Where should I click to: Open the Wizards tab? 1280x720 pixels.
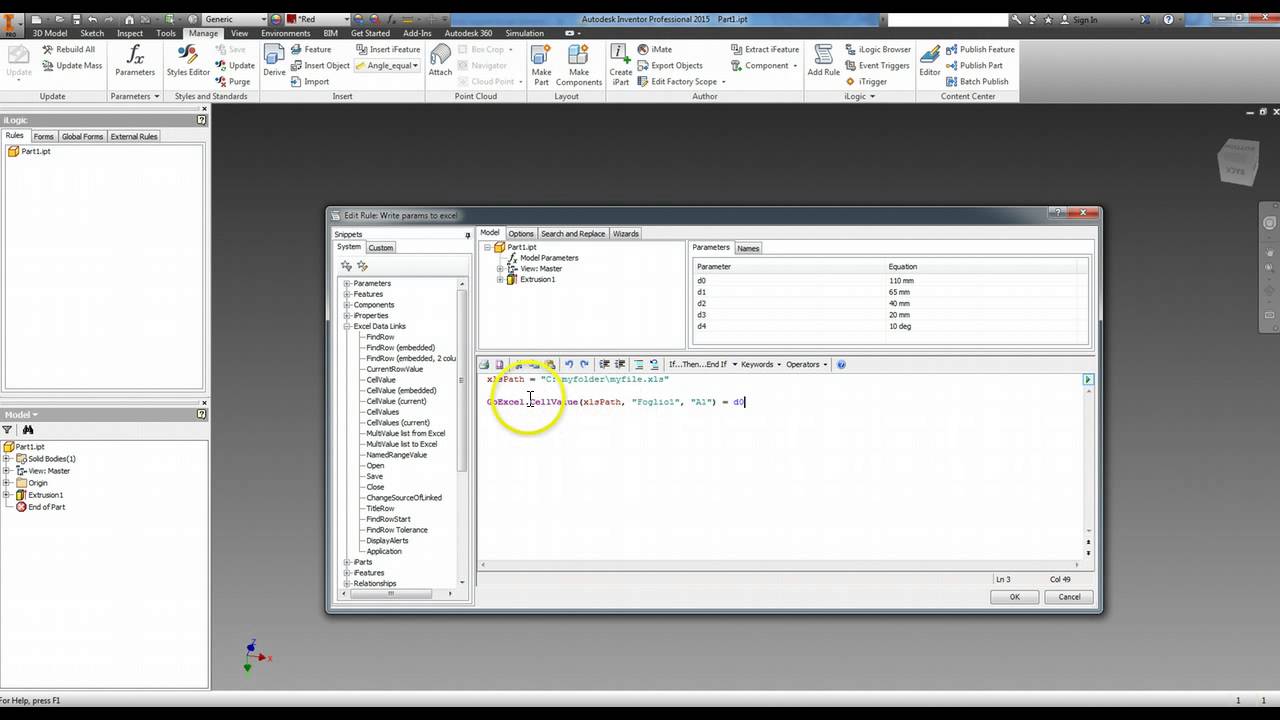(x=626, y=233)
